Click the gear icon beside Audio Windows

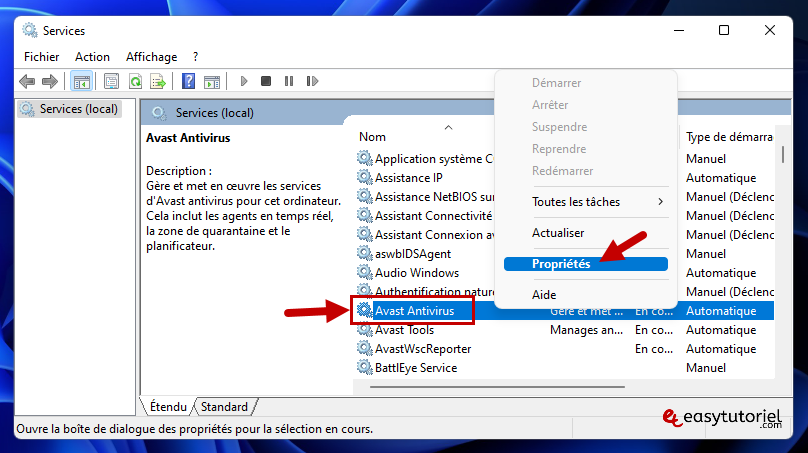364,272
